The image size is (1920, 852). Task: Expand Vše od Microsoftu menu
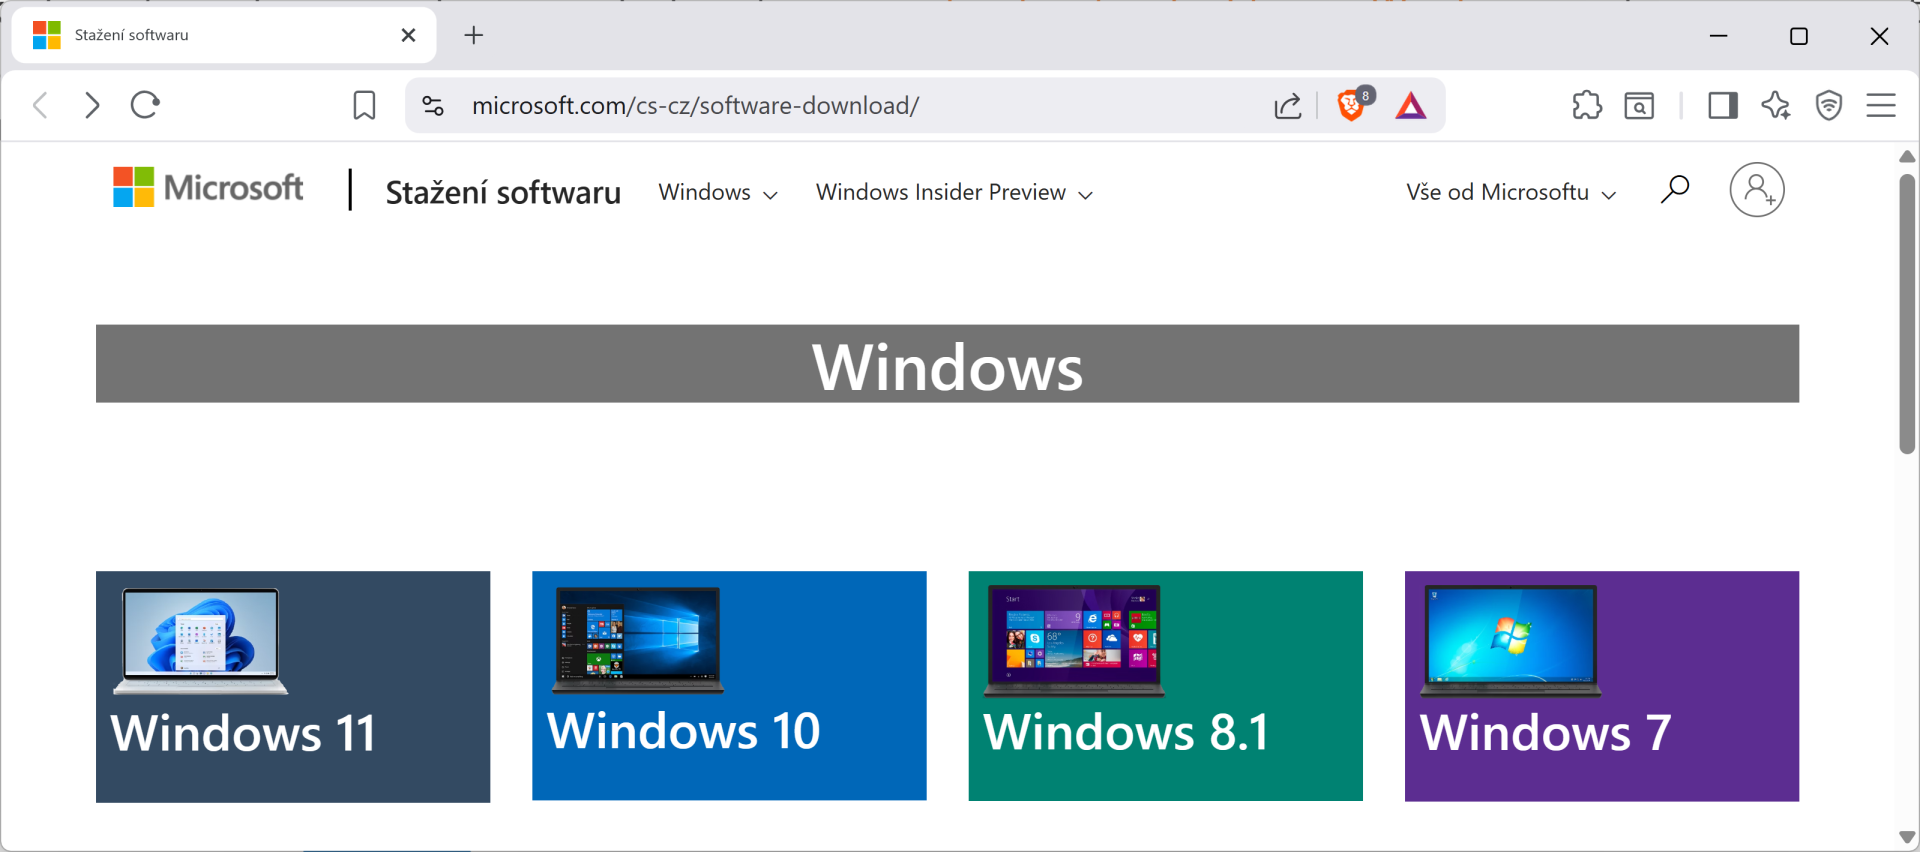(x=1511, y=192)
